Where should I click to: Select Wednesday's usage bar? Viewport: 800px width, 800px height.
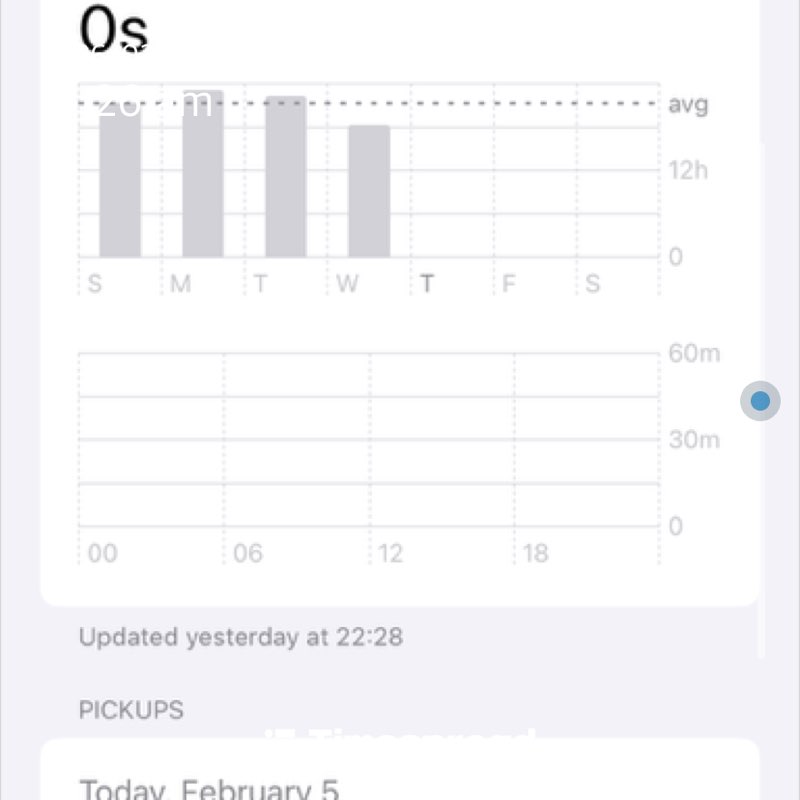(x=369, y=191)
